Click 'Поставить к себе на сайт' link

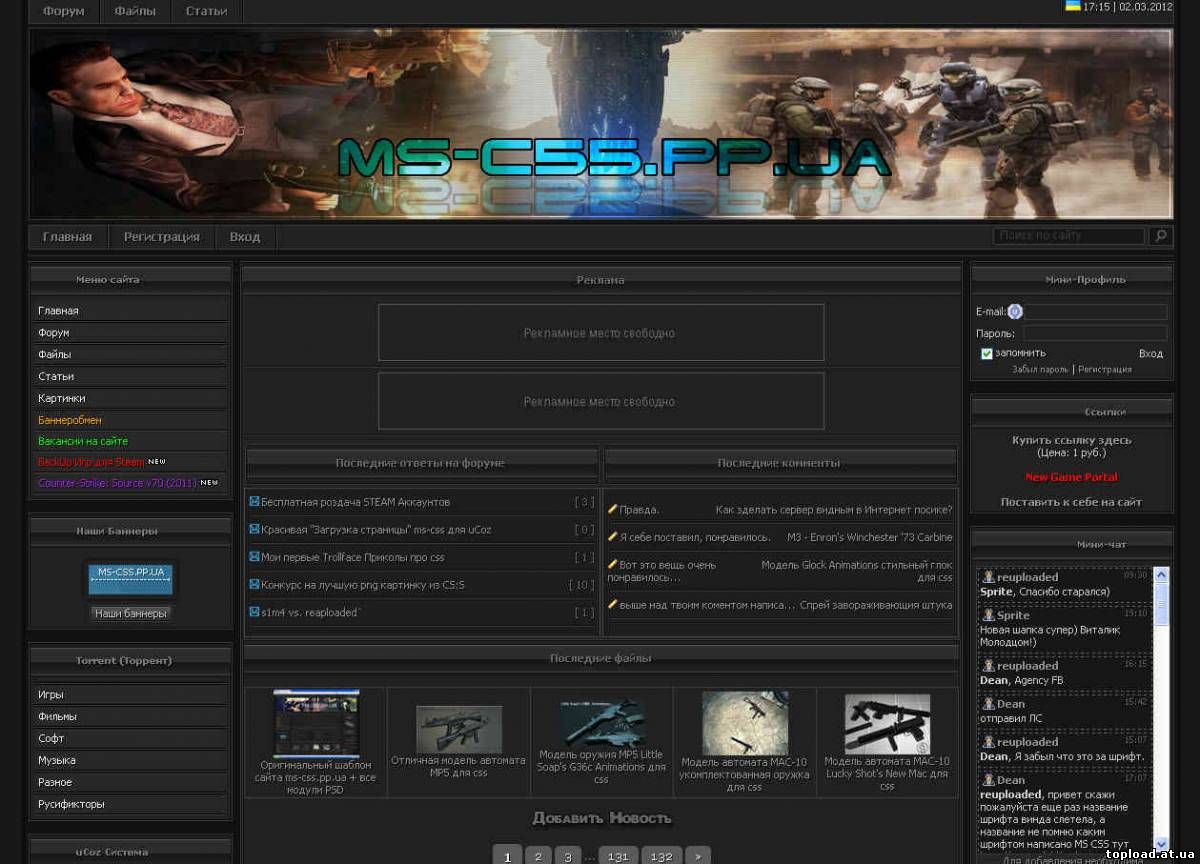click(x=1071, y=502)
